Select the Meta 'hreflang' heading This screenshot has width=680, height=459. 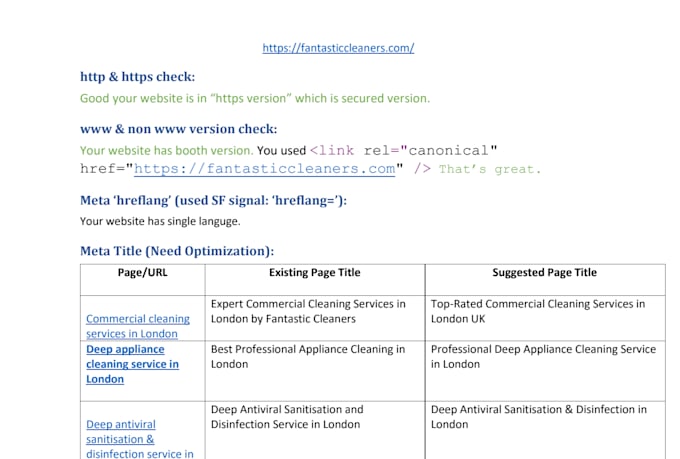pyautogui.click(x=213, y=200)
